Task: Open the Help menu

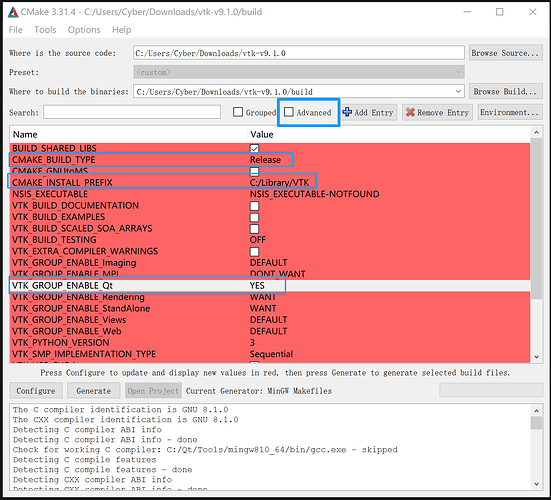Action: click(122, 30)
